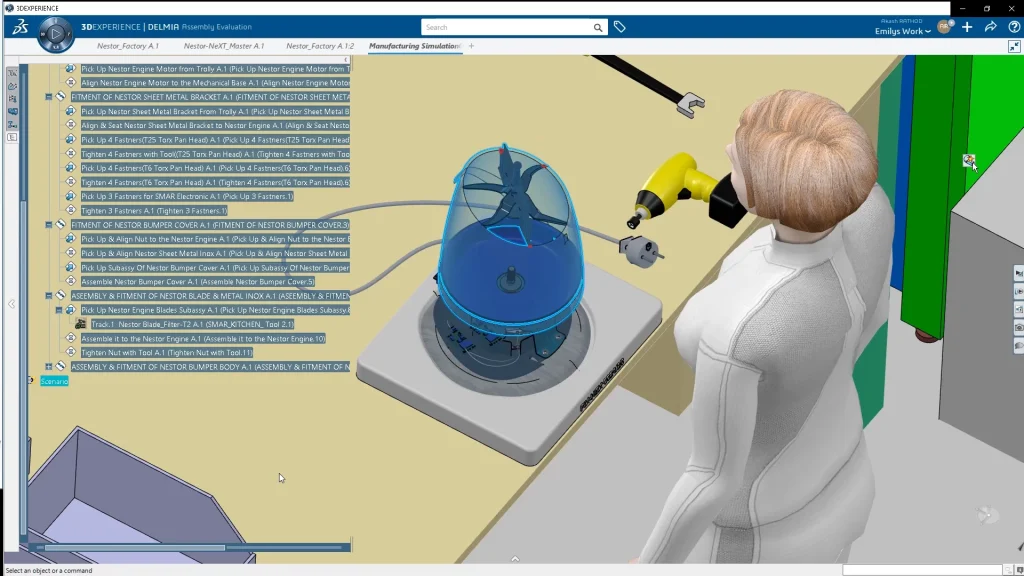This screenshot has height=576, width=1024.
Task: Click the Share arrow icon
Action: coord(990,27)
